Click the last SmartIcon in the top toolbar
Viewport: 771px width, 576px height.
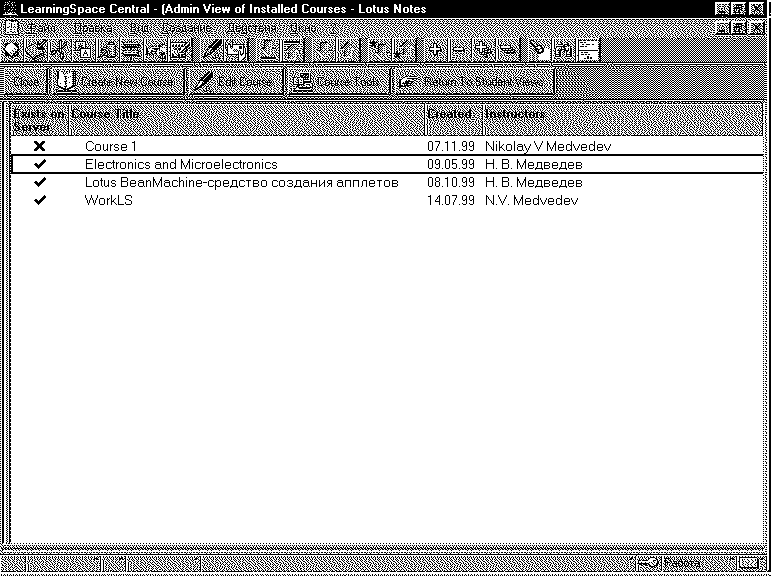click(x=588, y=50)
